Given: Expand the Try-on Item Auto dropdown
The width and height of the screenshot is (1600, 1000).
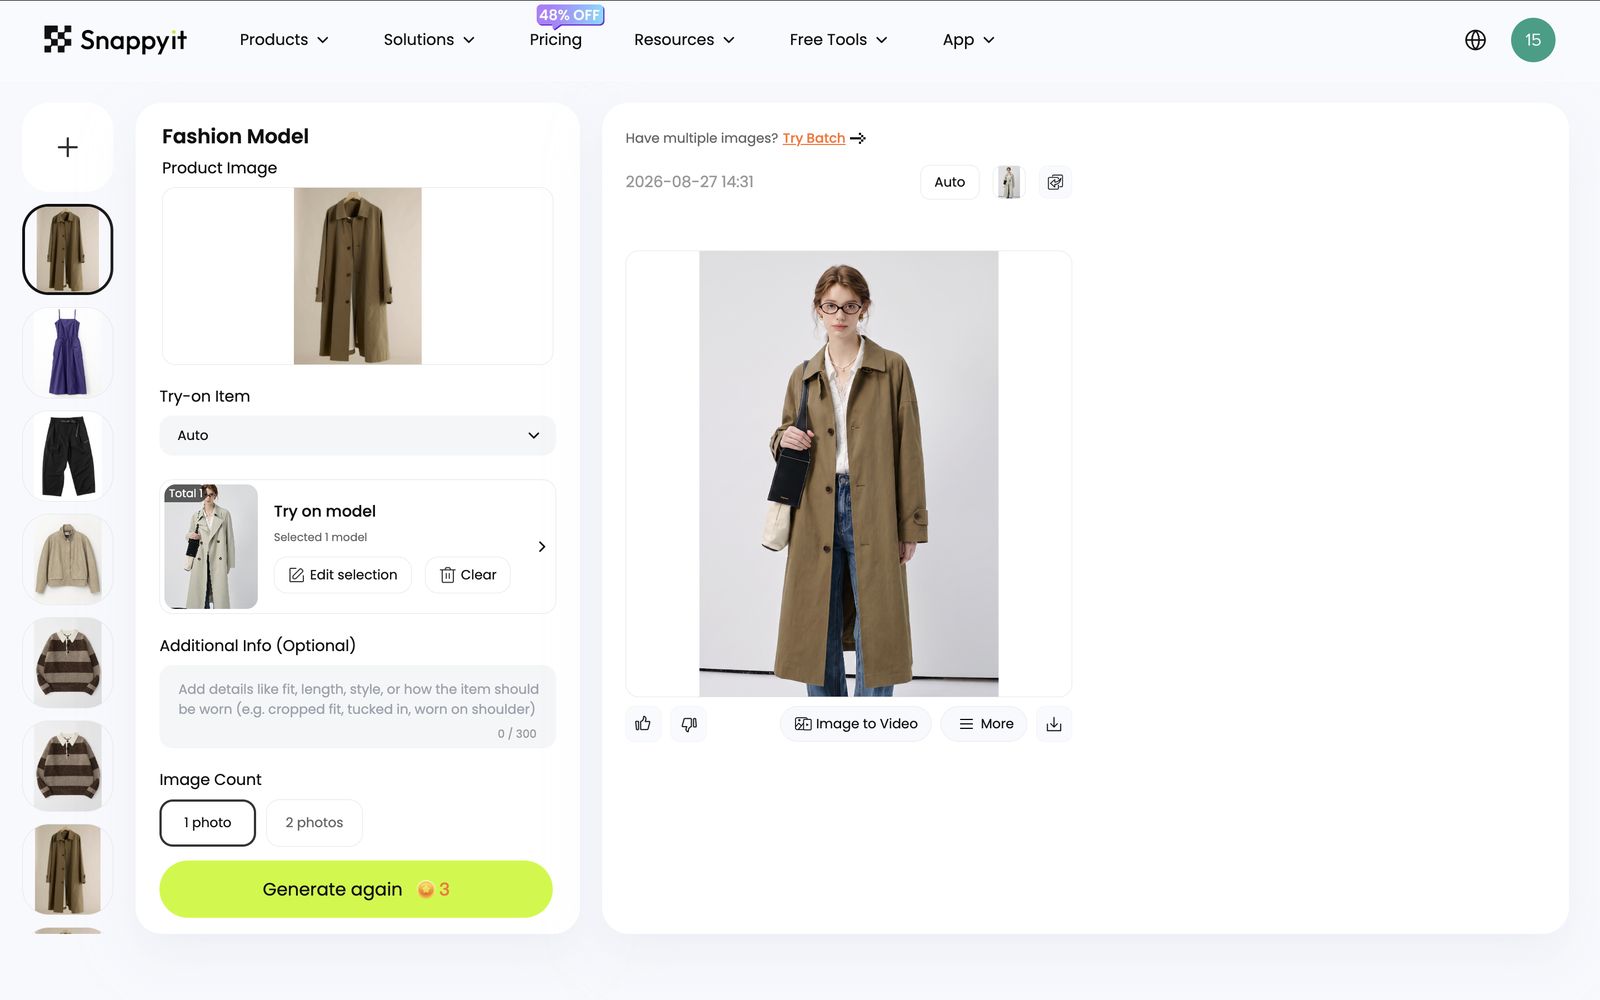Looking at the screenshot, I should pos(357,435).
